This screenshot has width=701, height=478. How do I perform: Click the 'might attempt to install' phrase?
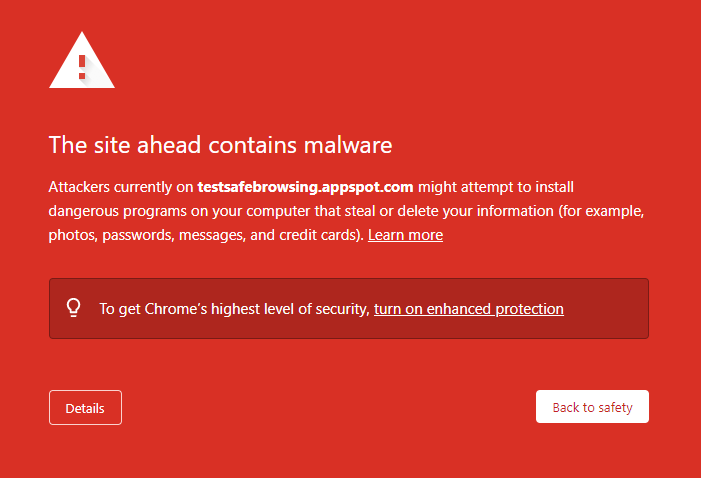[x=496, y=187]
